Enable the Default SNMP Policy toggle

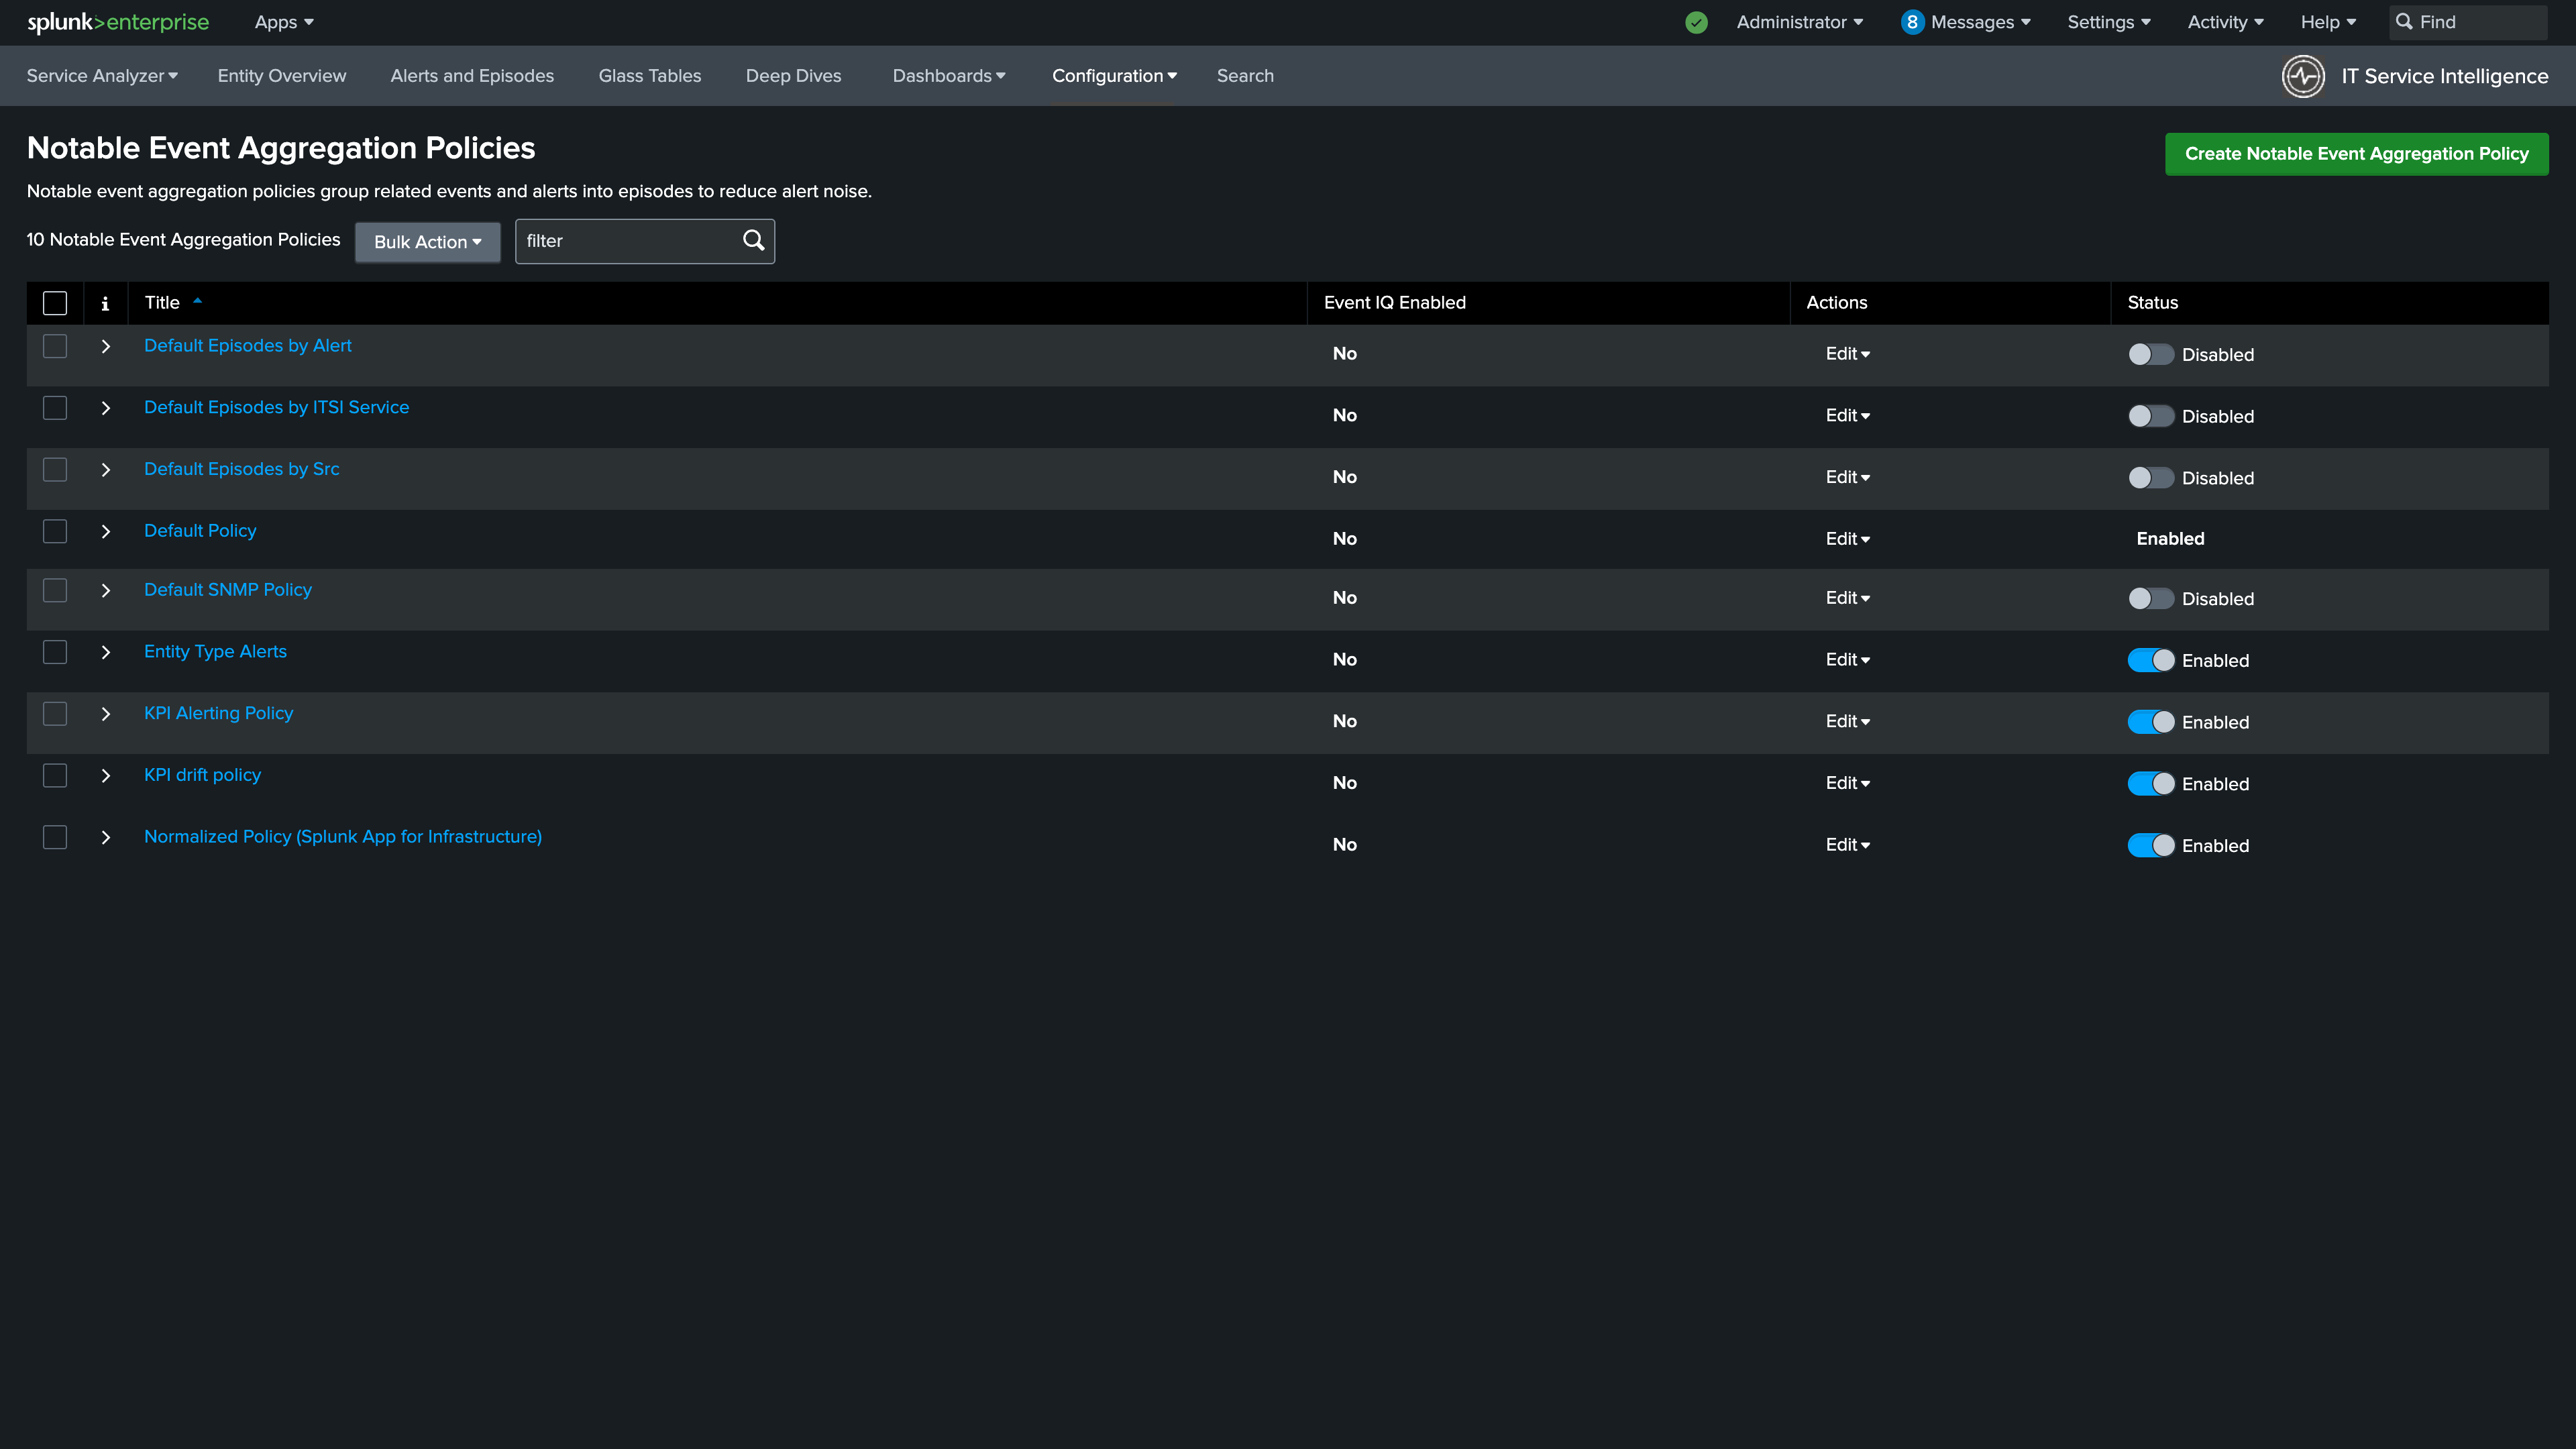point(2150,599)
